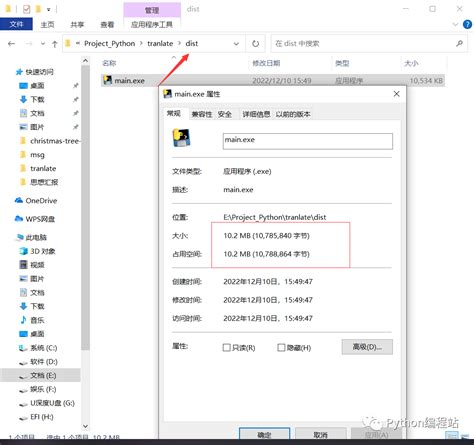474x445 pixels.
Task: Expand the address bar history dropdown
Action: click(x=236, y=44)
